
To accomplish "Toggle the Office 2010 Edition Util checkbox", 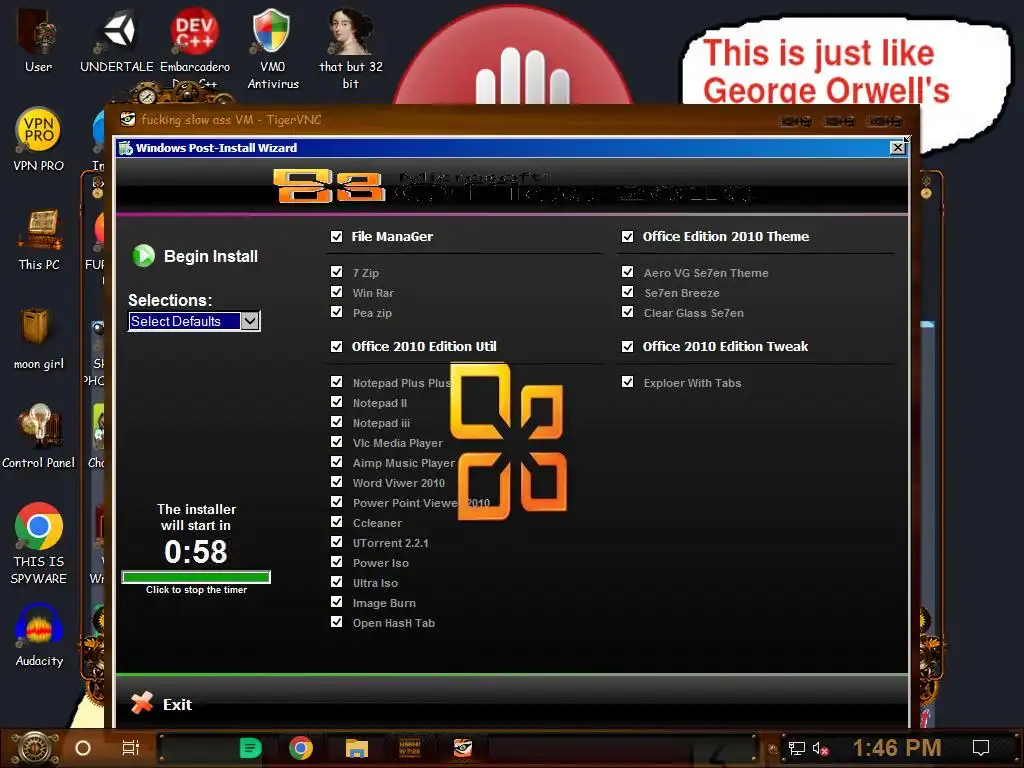I will coord(336,346).
